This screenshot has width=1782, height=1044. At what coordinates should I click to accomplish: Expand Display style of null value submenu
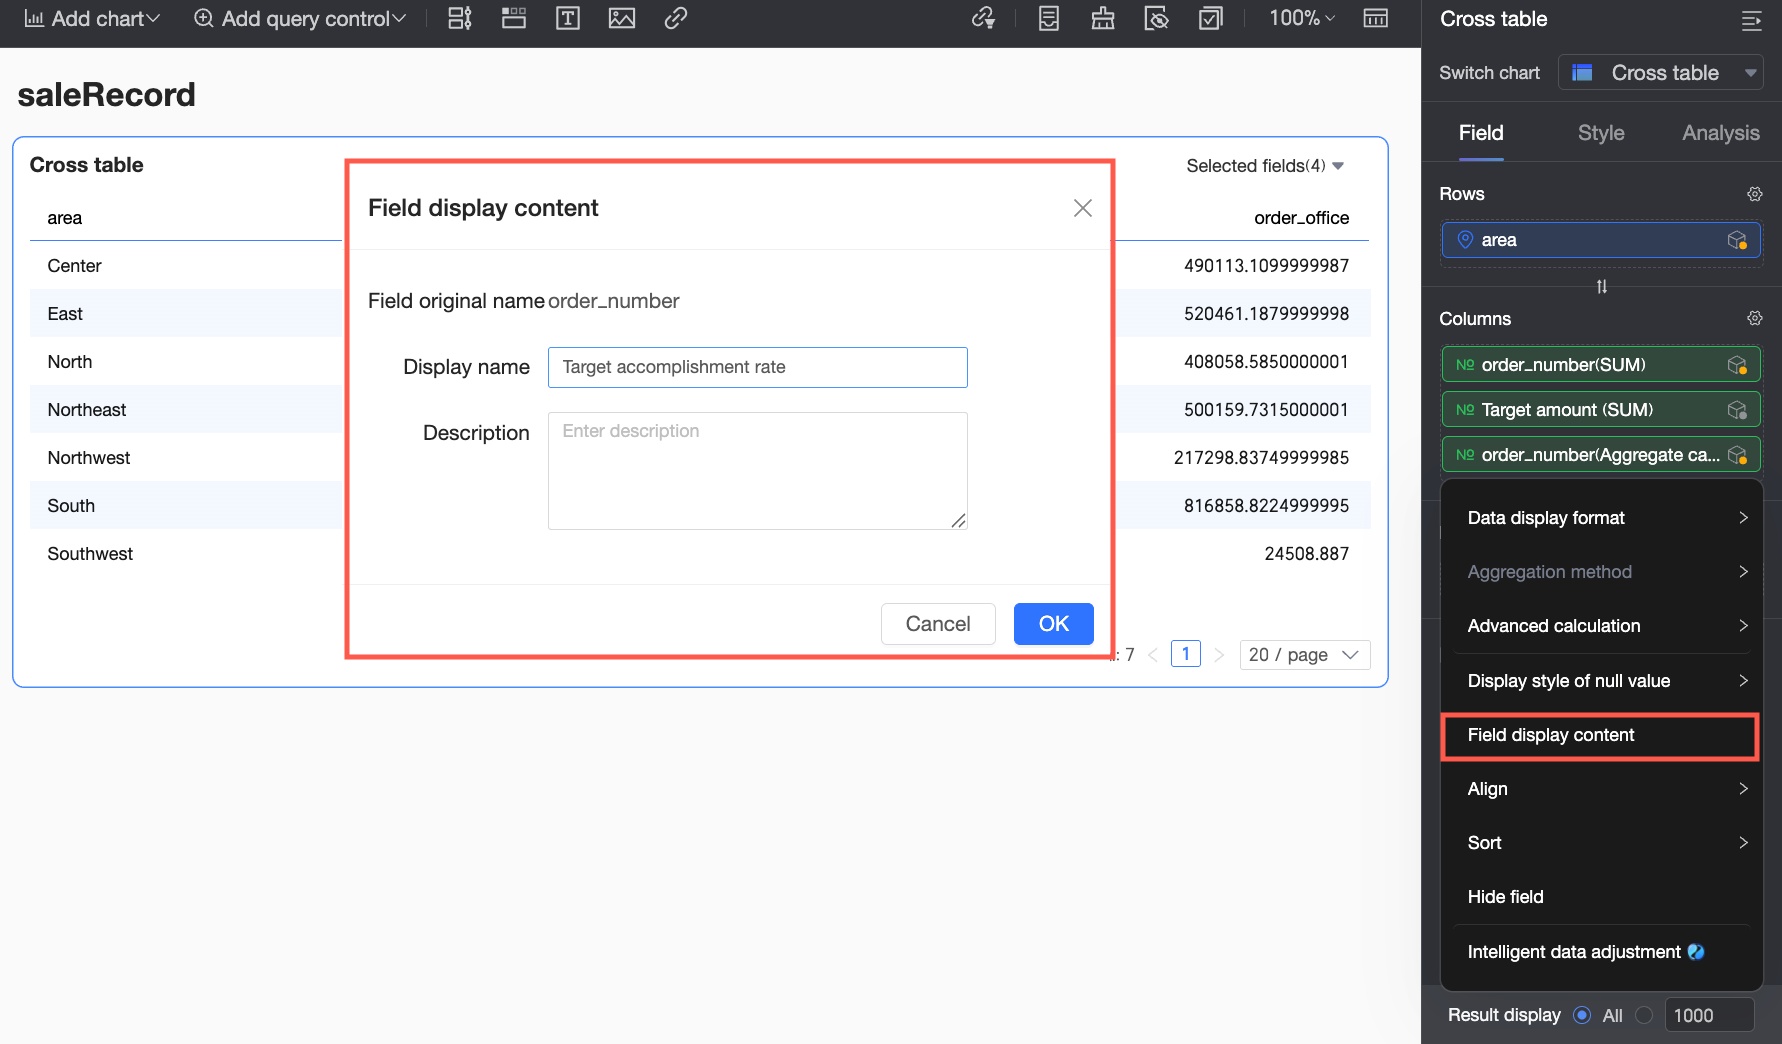pos(1601,681)
